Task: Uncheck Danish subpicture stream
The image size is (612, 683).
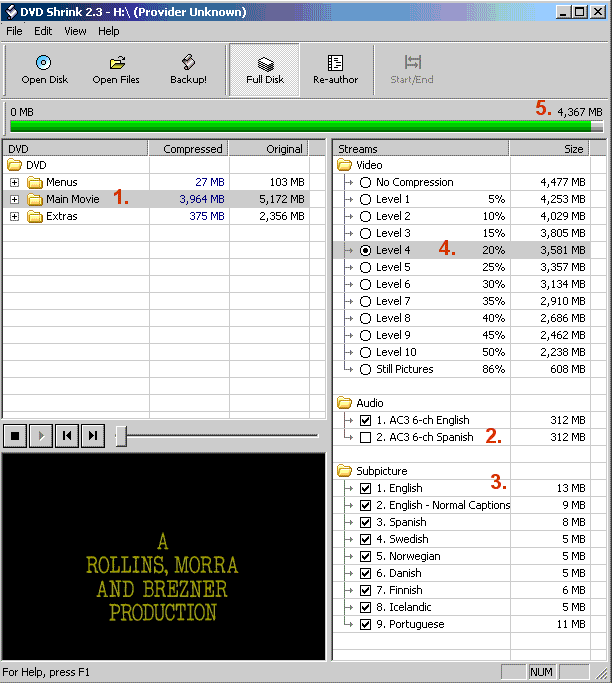Action: [365, 573]
